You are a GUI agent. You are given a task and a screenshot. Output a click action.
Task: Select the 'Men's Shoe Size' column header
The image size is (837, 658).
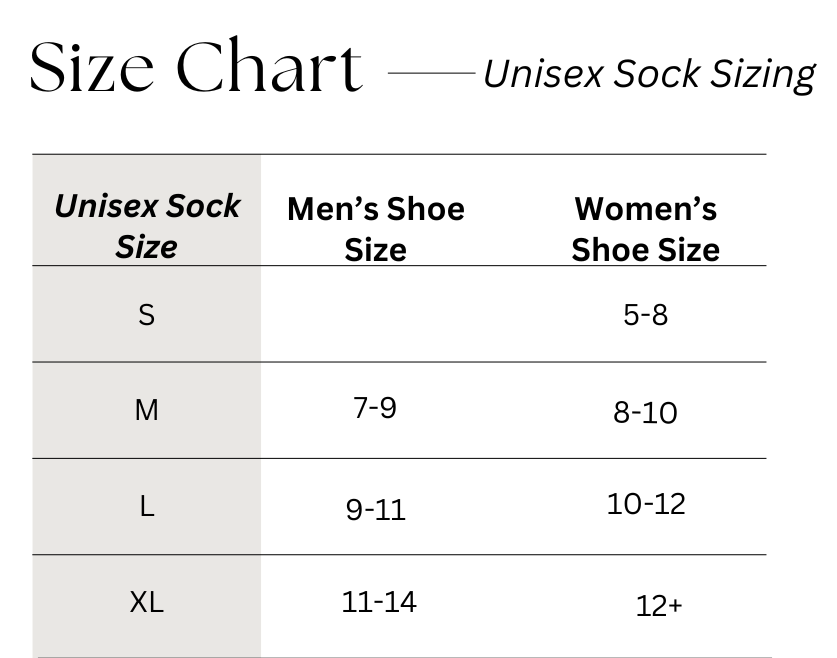pyautogui.click(x=376, y=229)
